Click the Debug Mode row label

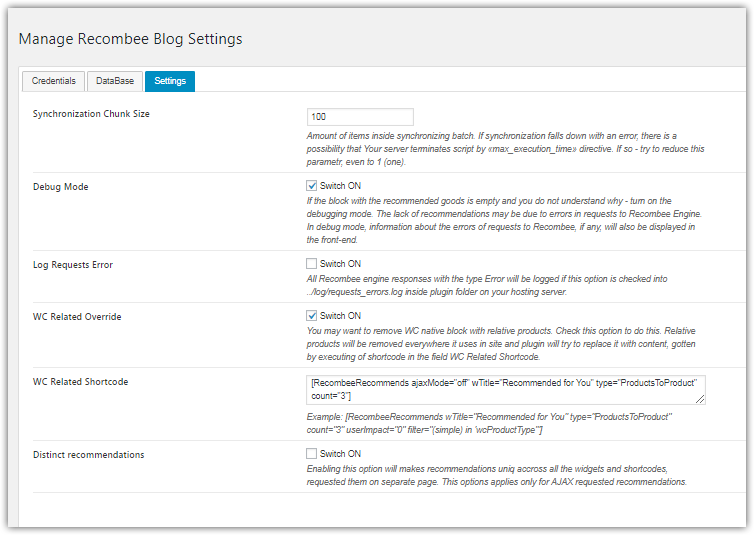61,187
